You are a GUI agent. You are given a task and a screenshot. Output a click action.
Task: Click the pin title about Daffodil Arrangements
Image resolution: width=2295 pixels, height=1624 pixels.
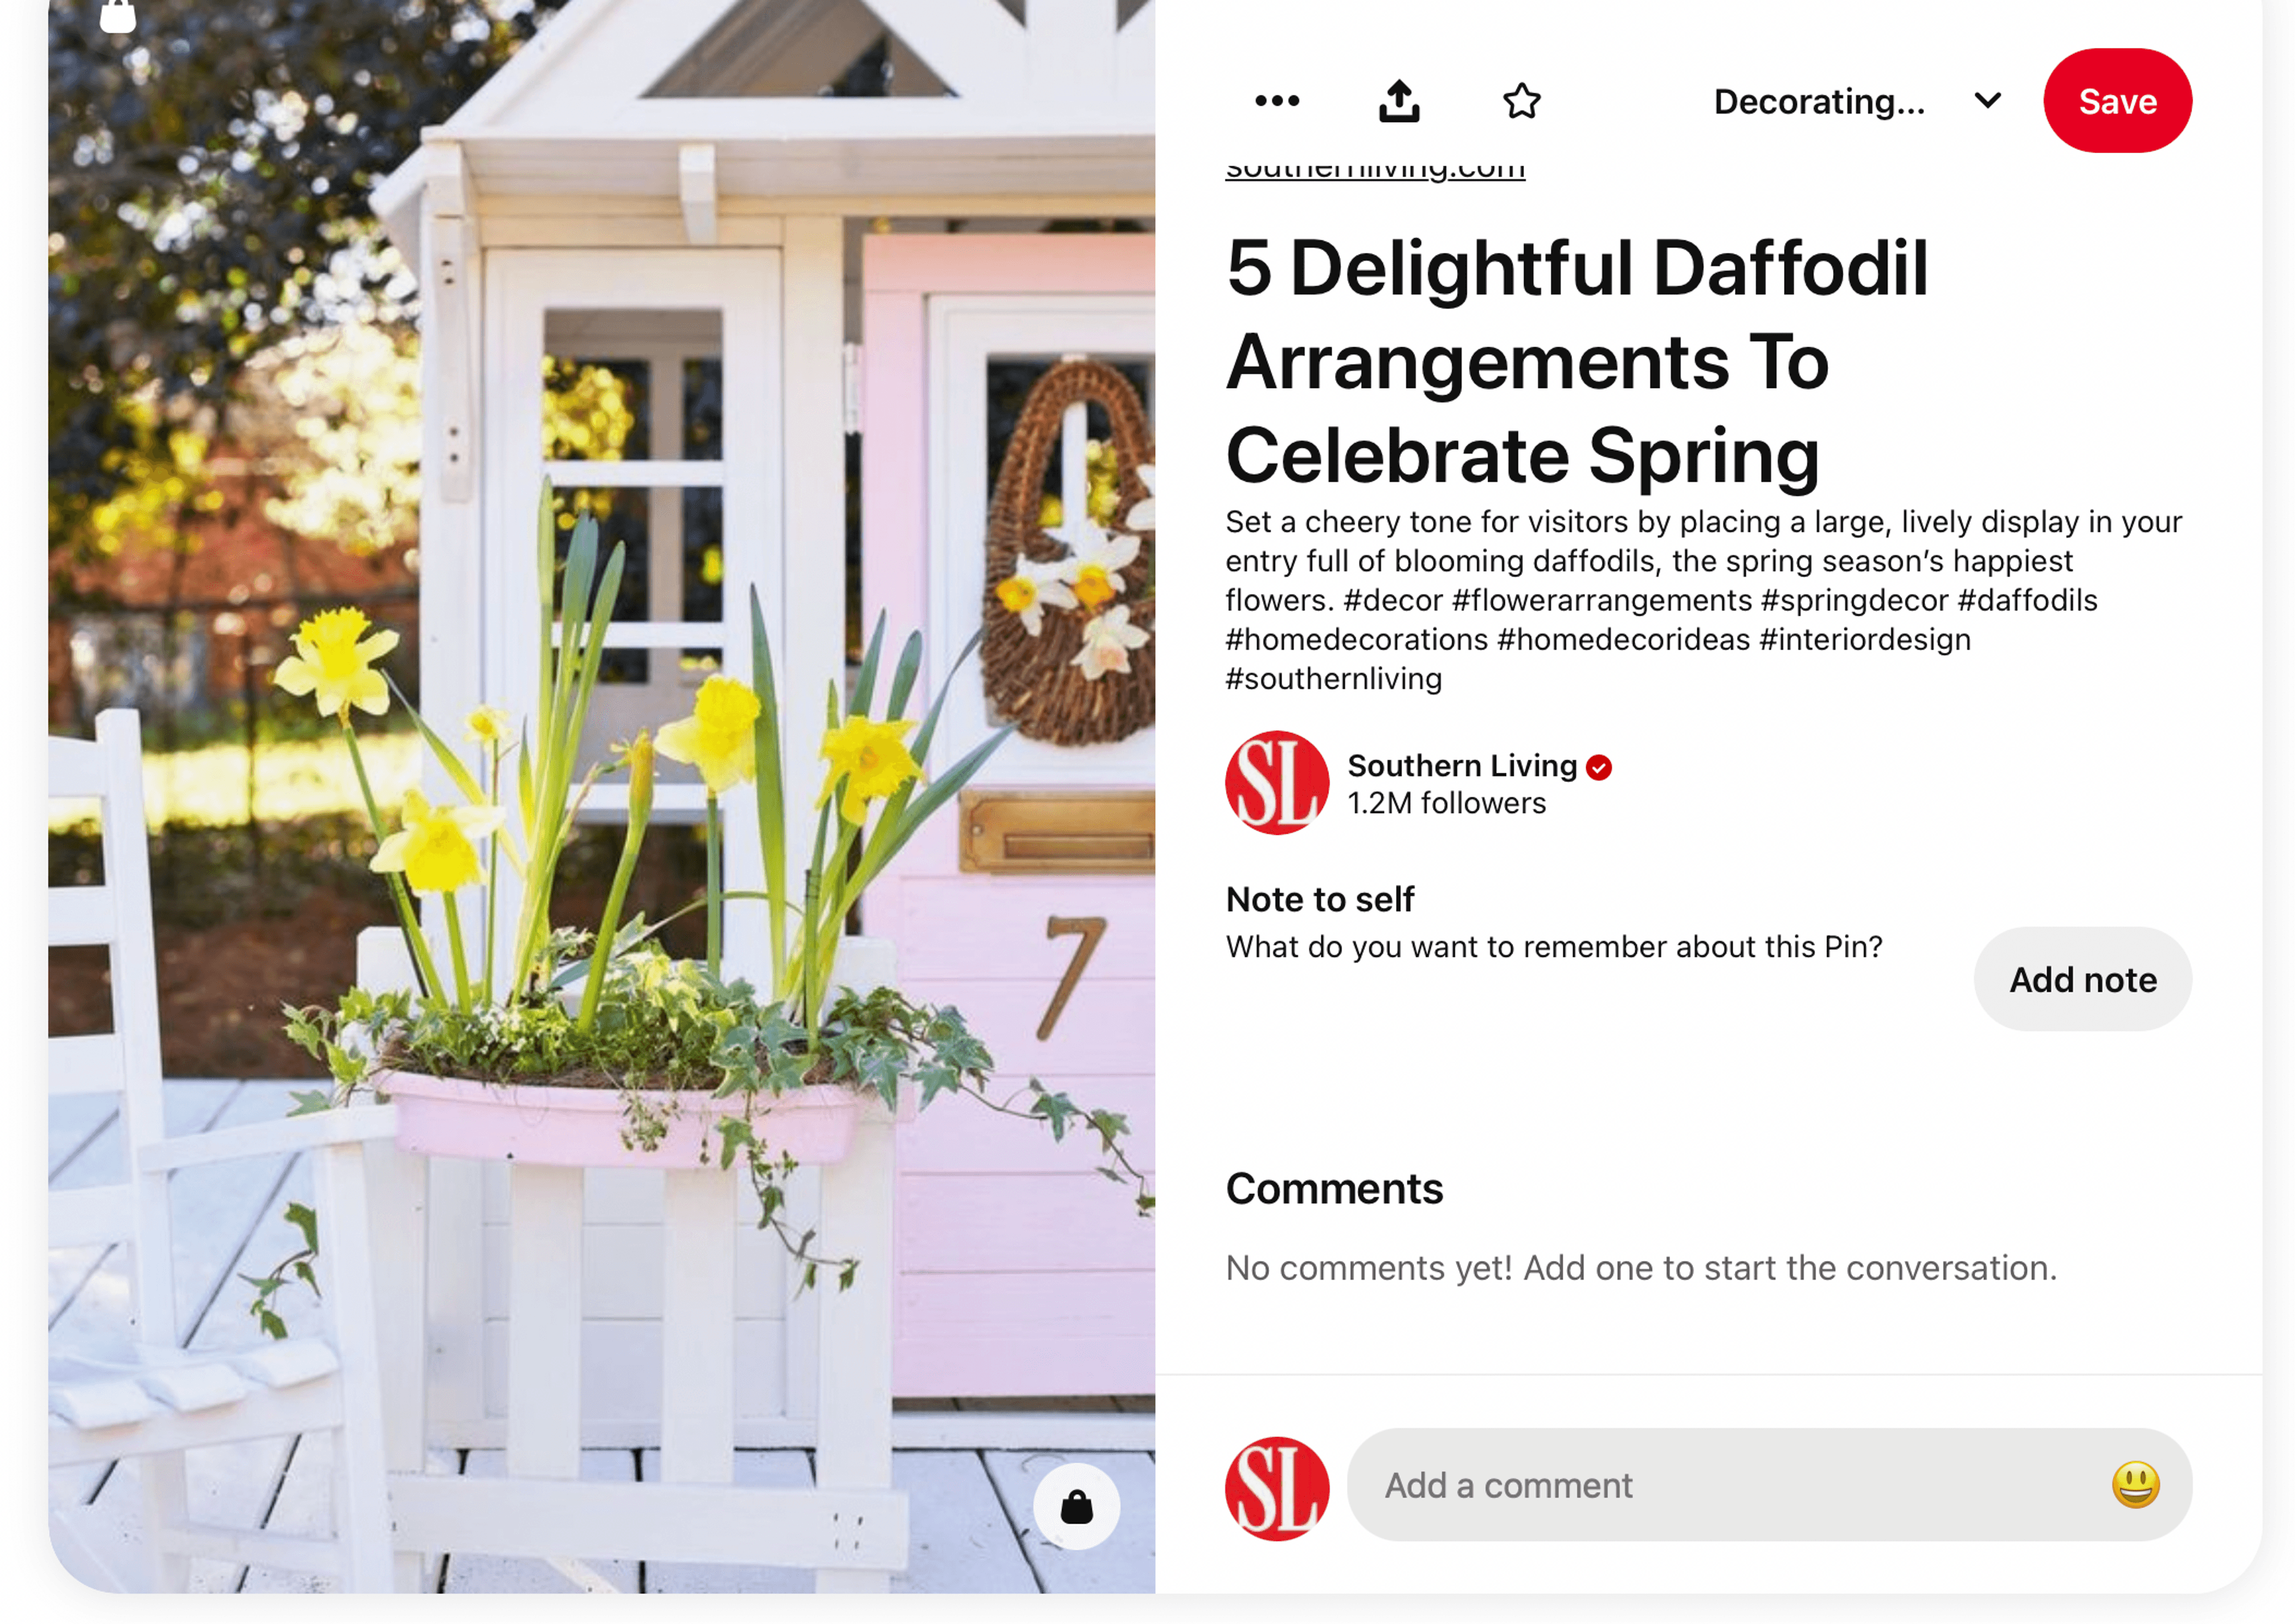tap(1577, 361)
